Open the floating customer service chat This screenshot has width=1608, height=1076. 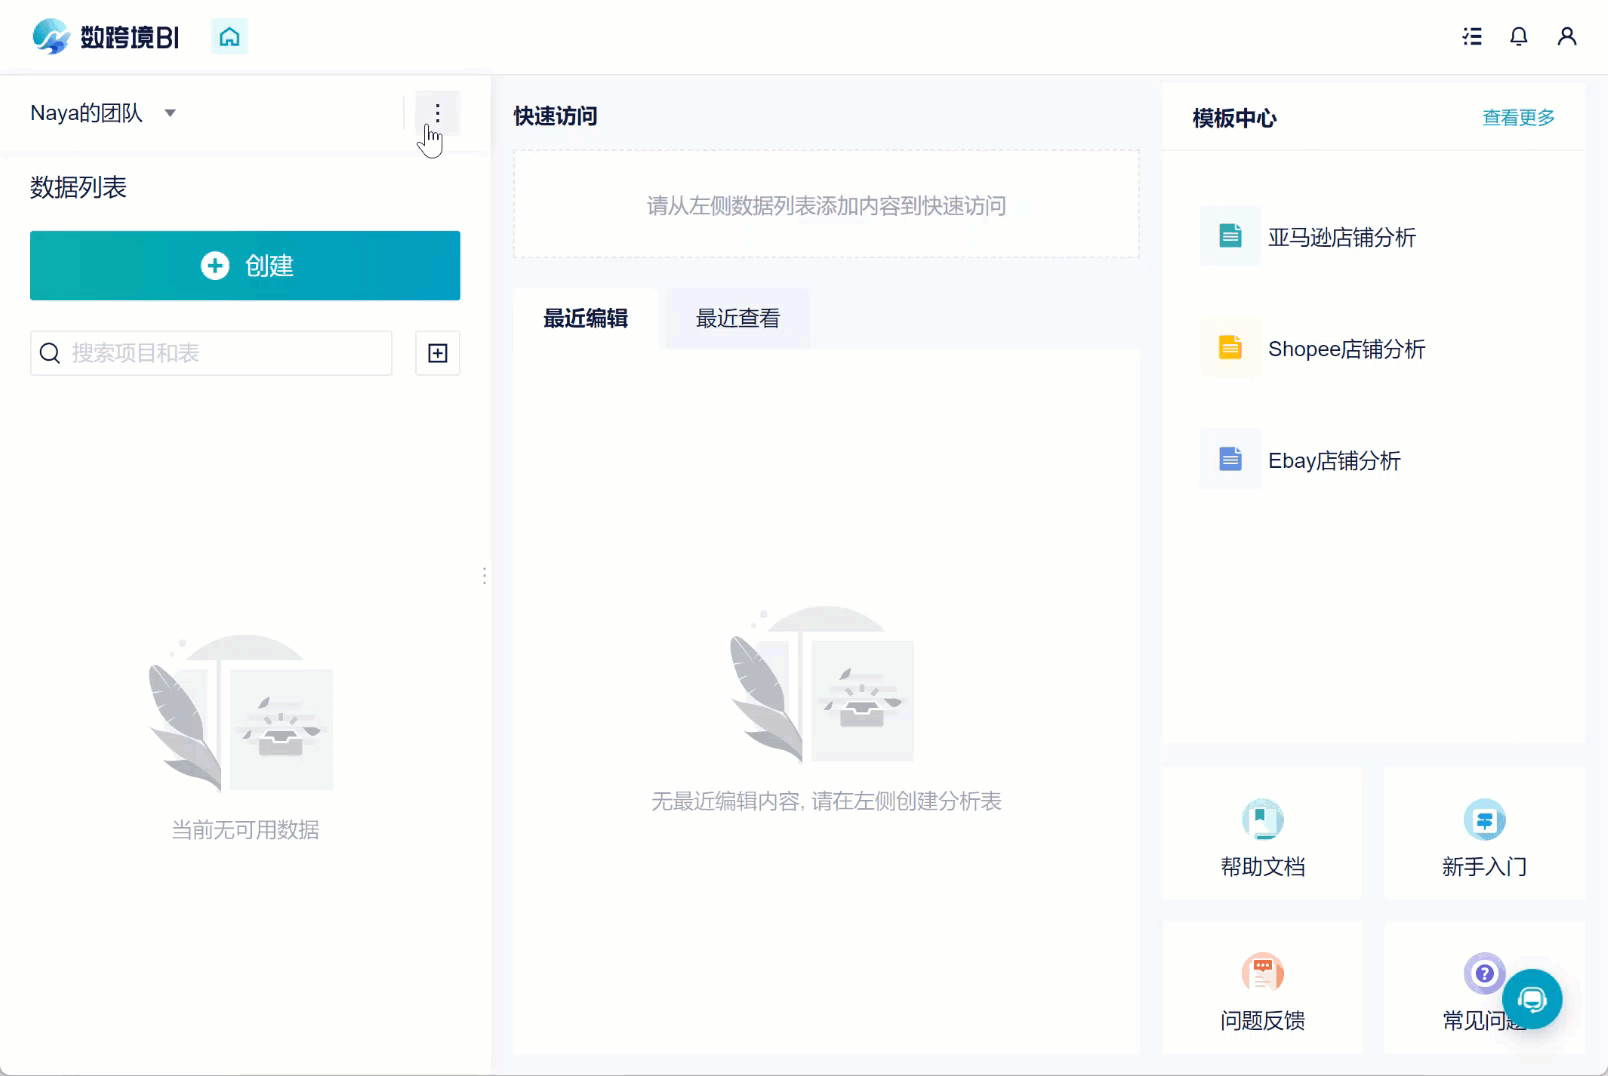pos(1532,999)
